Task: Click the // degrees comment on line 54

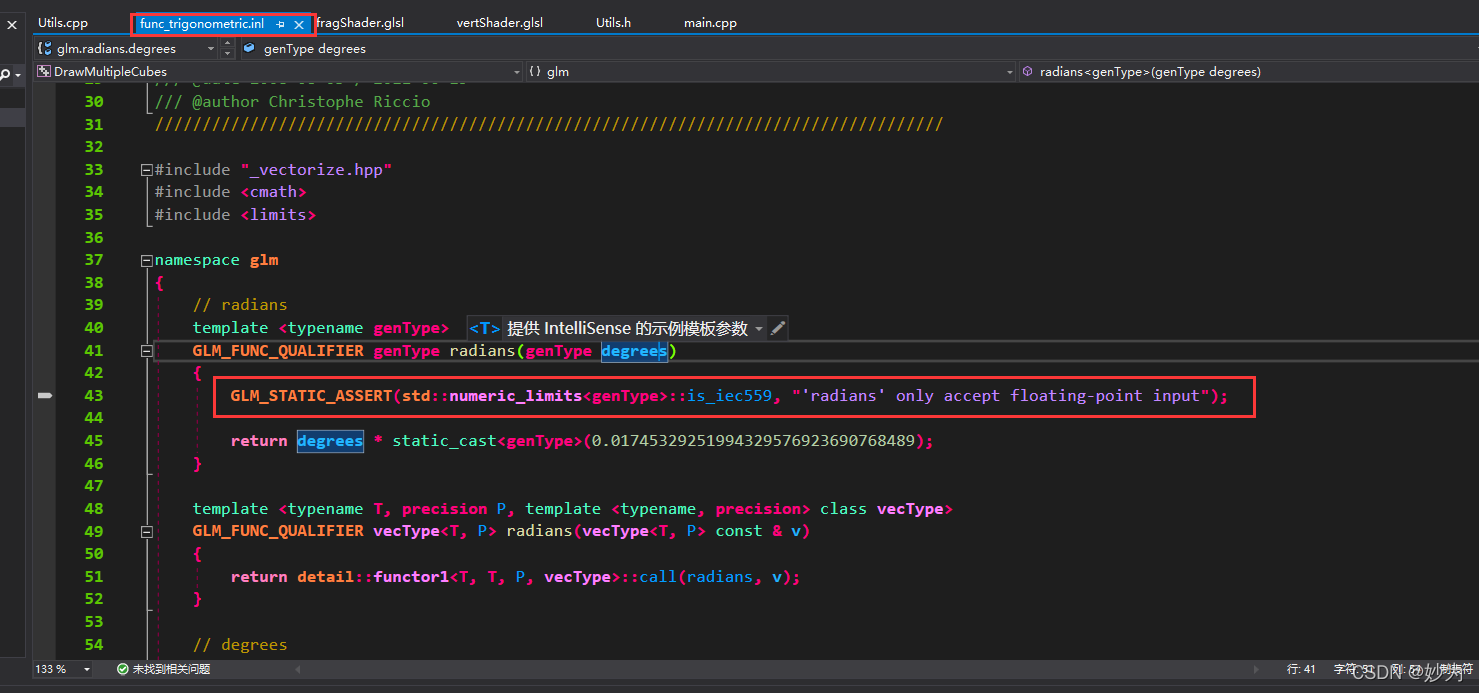Action: click(240, 645)
